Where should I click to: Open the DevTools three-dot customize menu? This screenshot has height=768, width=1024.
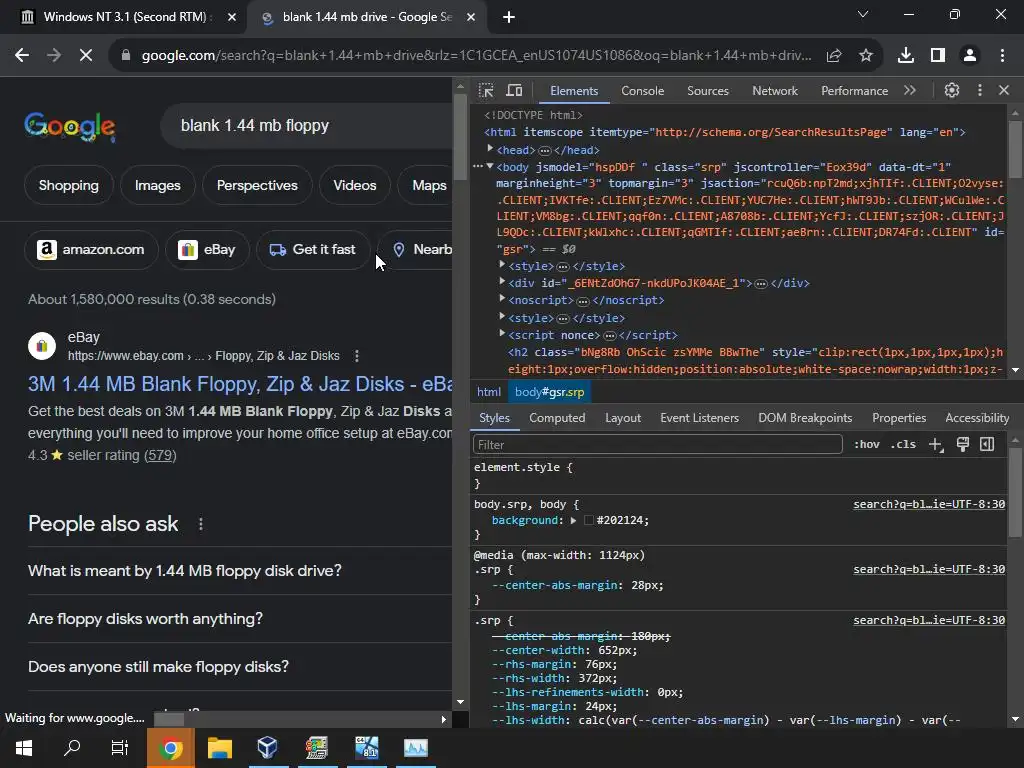[x=980, y=90]
